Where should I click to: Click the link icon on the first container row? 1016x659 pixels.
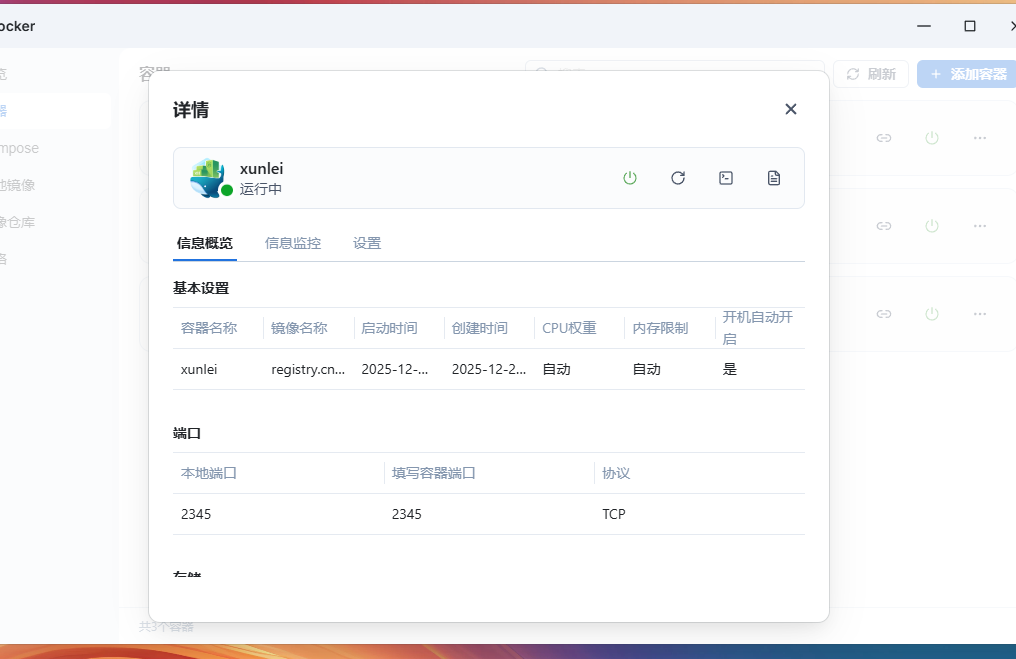(884, 138)
